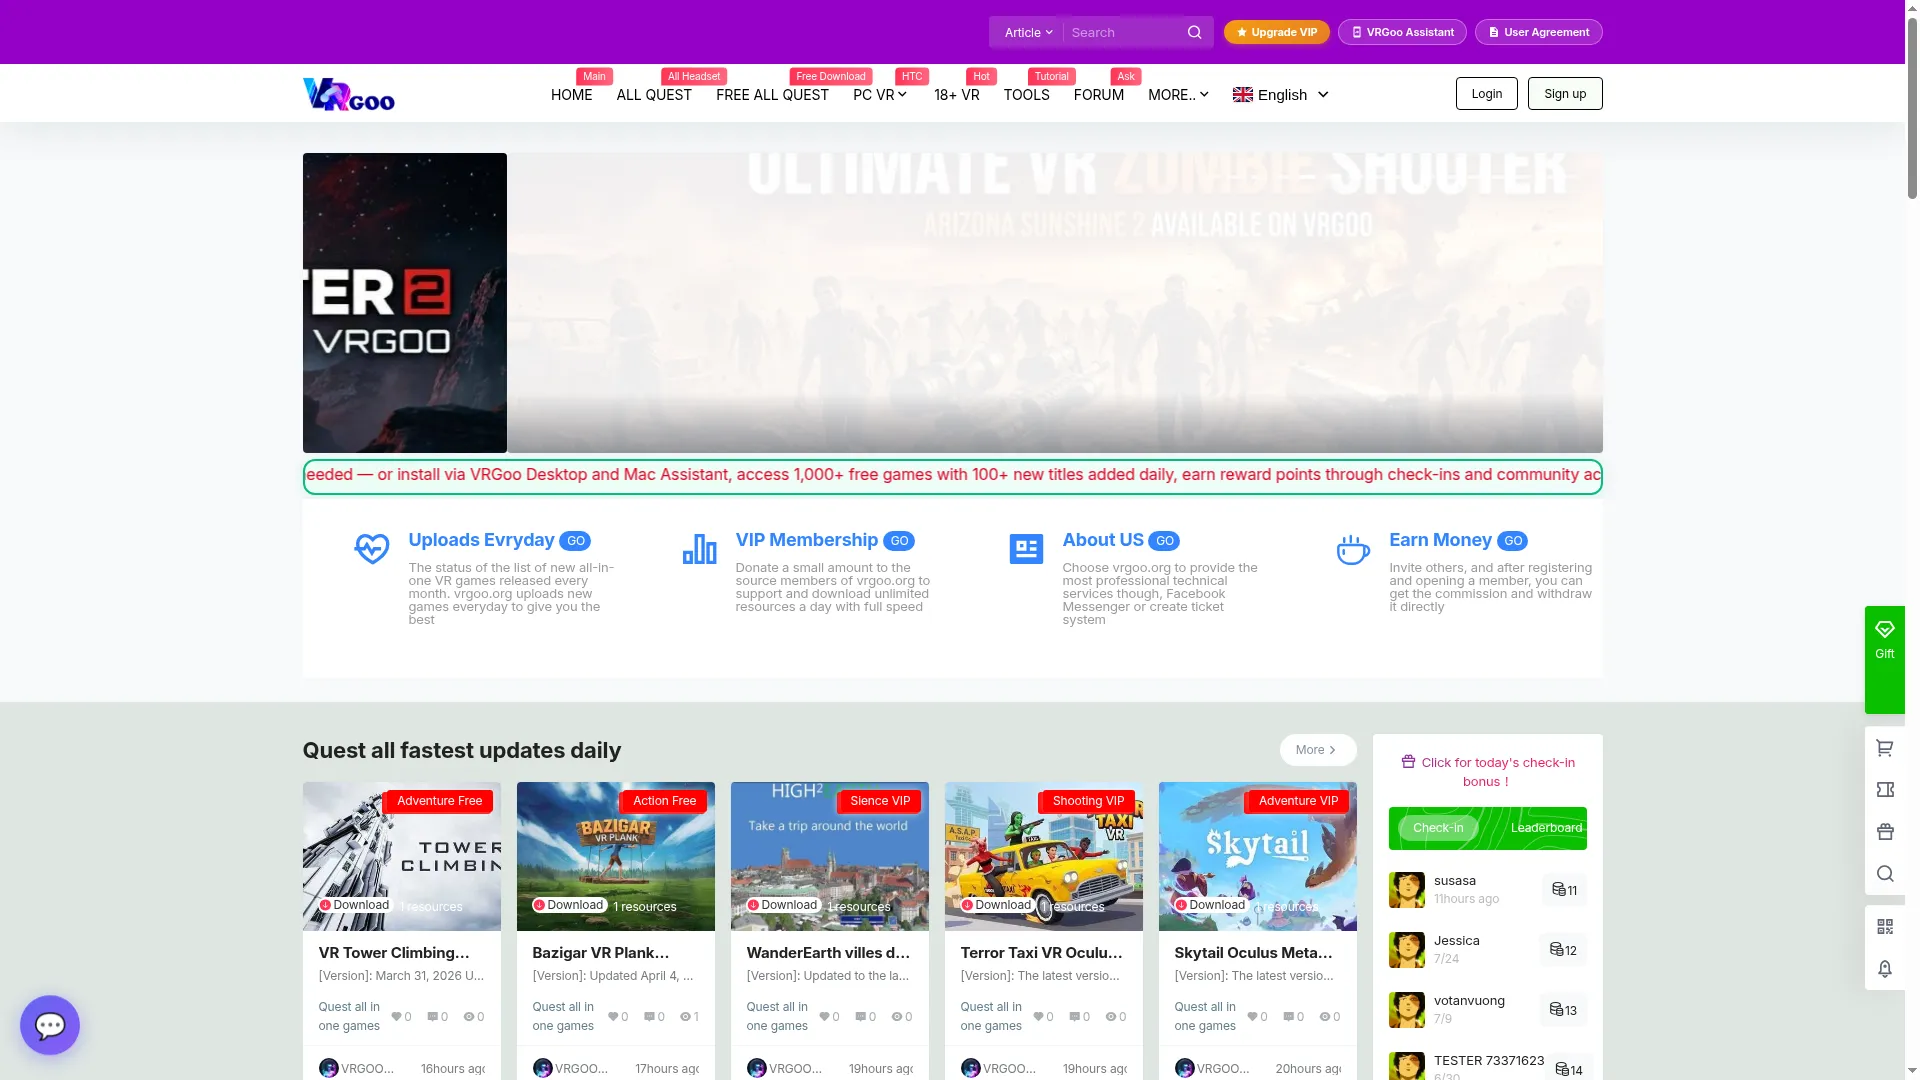This screenshot has width=1920, height=1080.
Task: Click the Login button
Action: (1486, 94)
